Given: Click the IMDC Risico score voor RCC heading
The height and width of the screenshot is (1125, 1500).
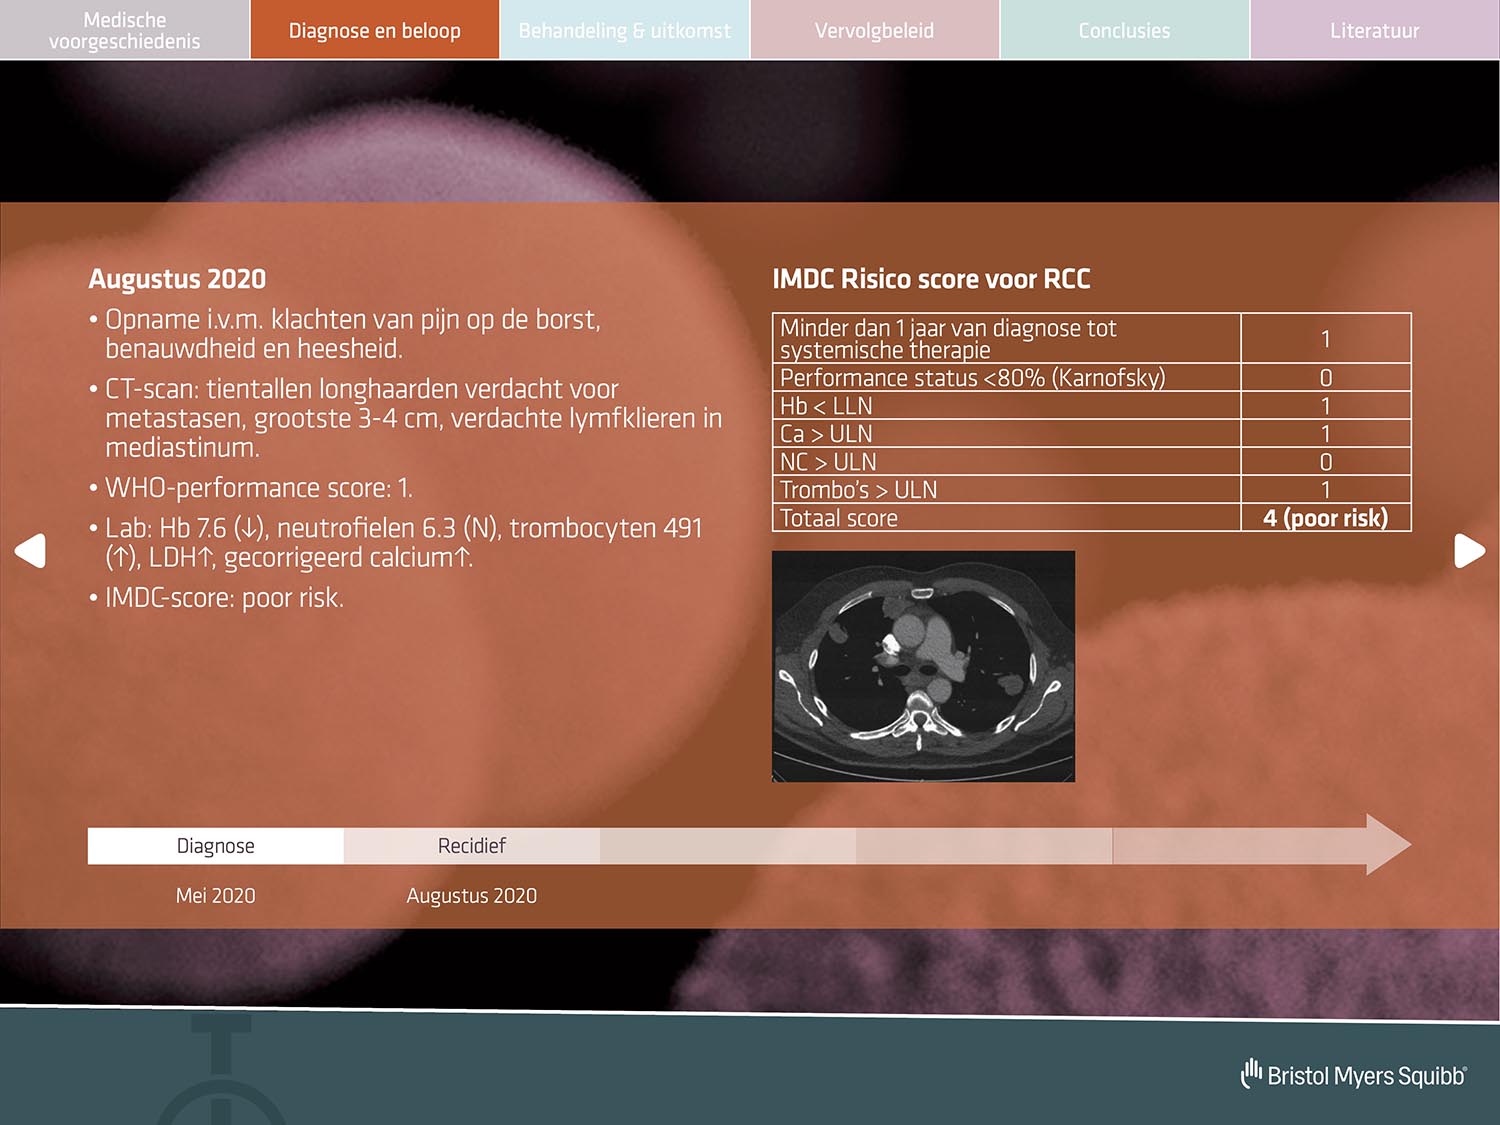Looking at the screenshot, I should pyautogui.click(x=931, y=279).
